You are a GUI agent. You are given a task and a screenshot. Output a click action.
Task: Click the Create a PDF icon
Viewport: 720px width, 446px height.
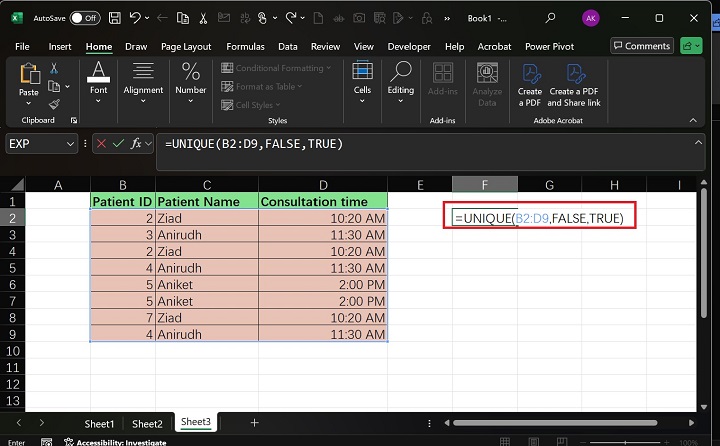click(x=530, y=75)
